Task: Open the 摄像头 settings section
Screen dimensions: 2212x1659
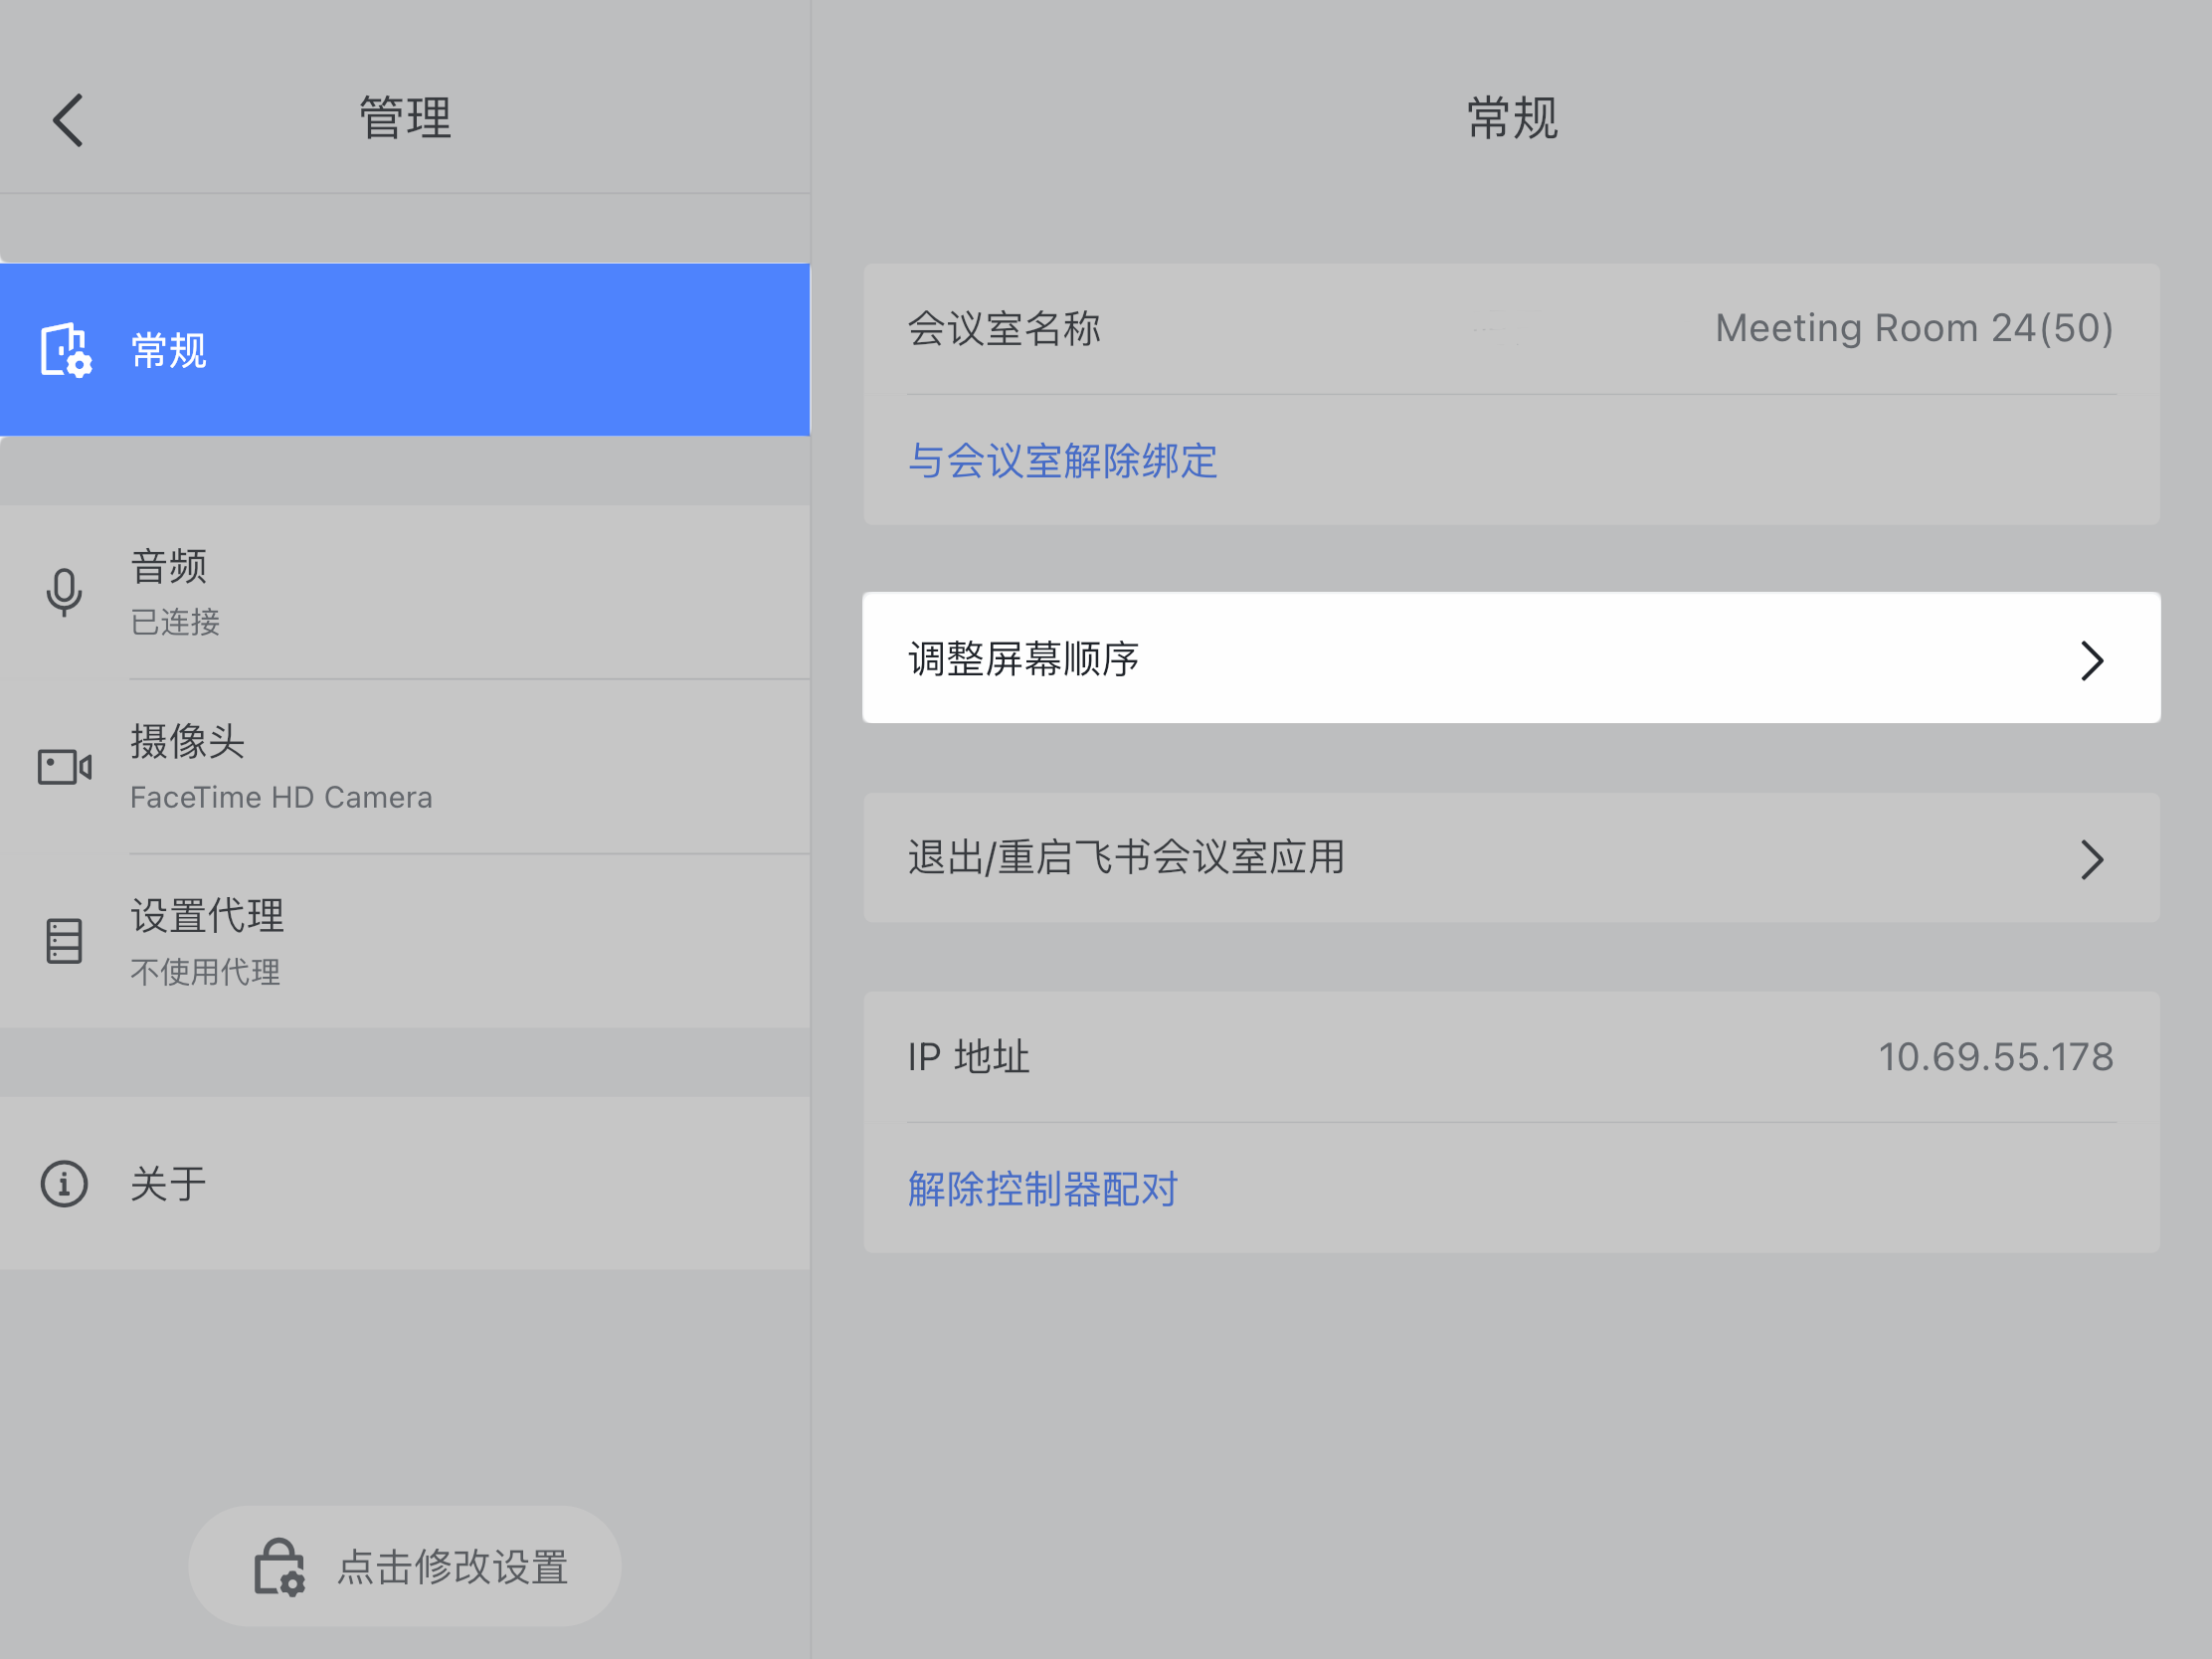Action: [405, 767]
